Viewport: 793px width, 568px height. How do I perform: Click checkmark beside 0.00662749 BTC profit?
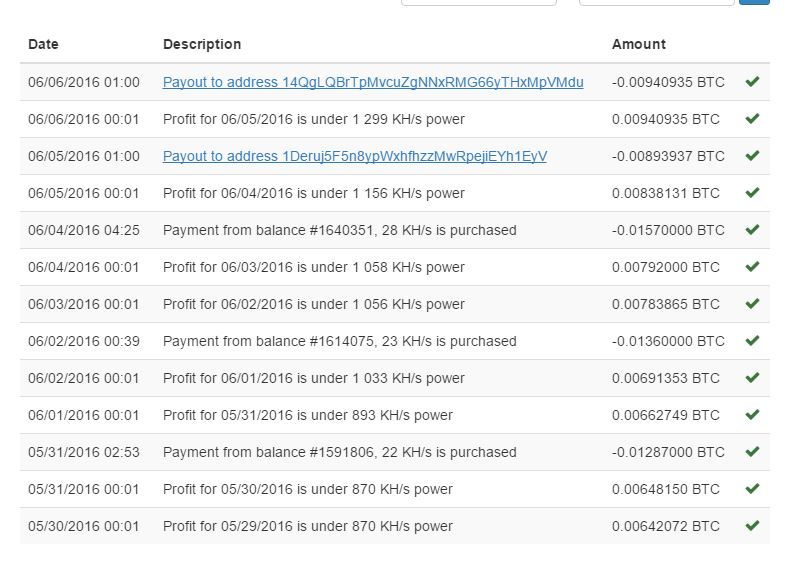pos(752,415)
